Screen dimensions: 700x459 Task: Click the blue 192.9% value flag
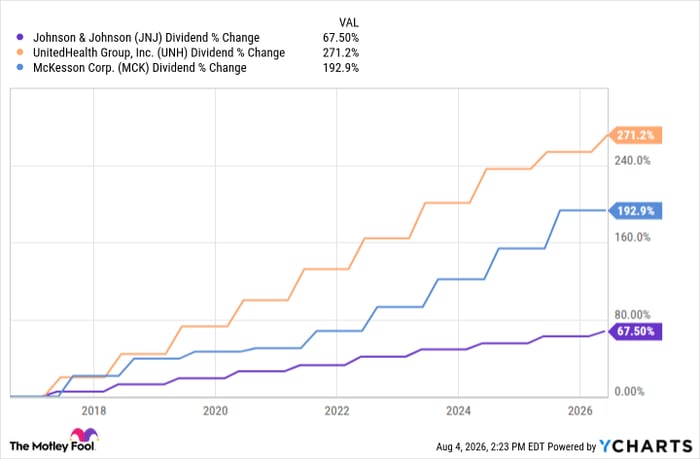[x=635, y=210]
